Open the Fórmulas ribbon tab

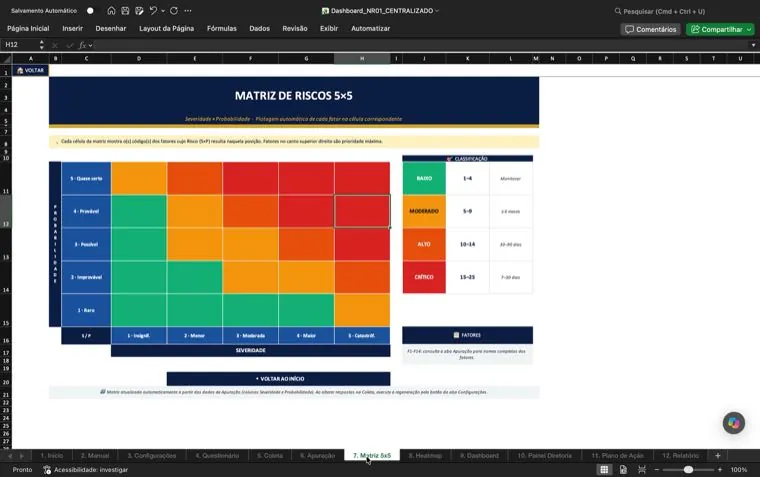click(x=222, y=29)
